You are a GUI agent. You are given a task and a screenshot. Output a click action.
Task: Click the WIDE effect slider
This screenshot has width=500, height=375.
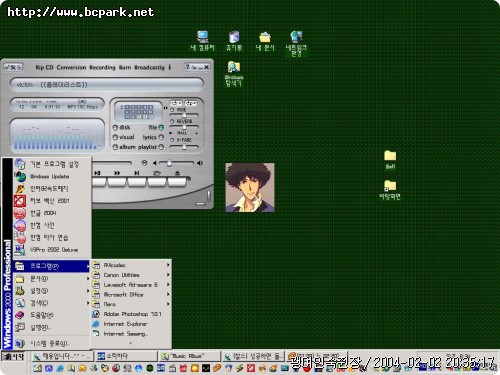184,115
